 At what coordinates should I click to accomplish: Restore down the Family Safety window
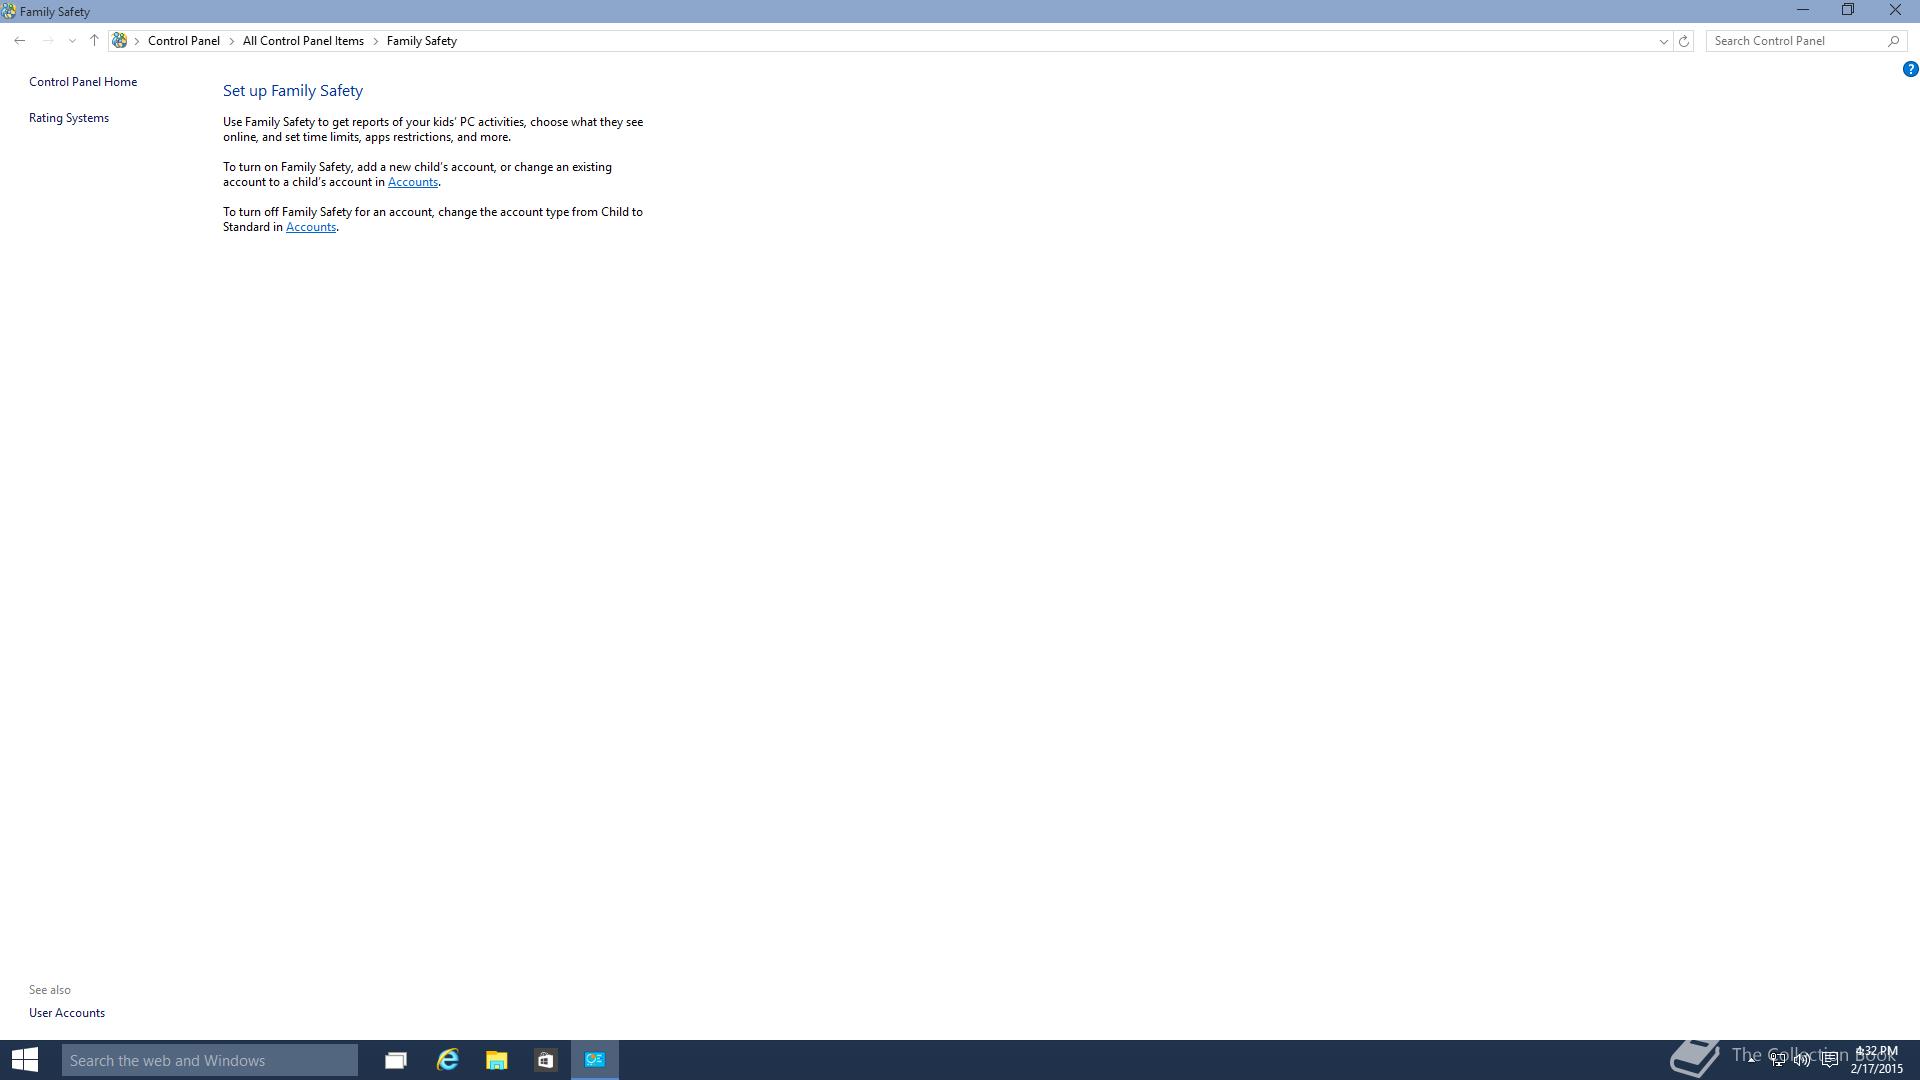(1848, 10)
